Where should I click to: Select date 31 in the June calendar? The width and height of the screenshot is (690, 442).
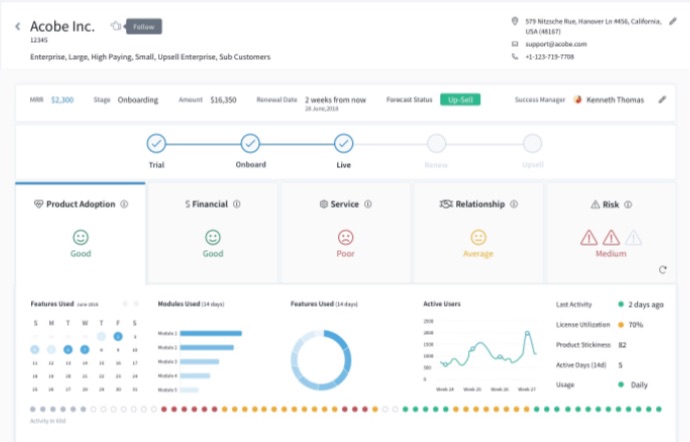coord(135,390)
